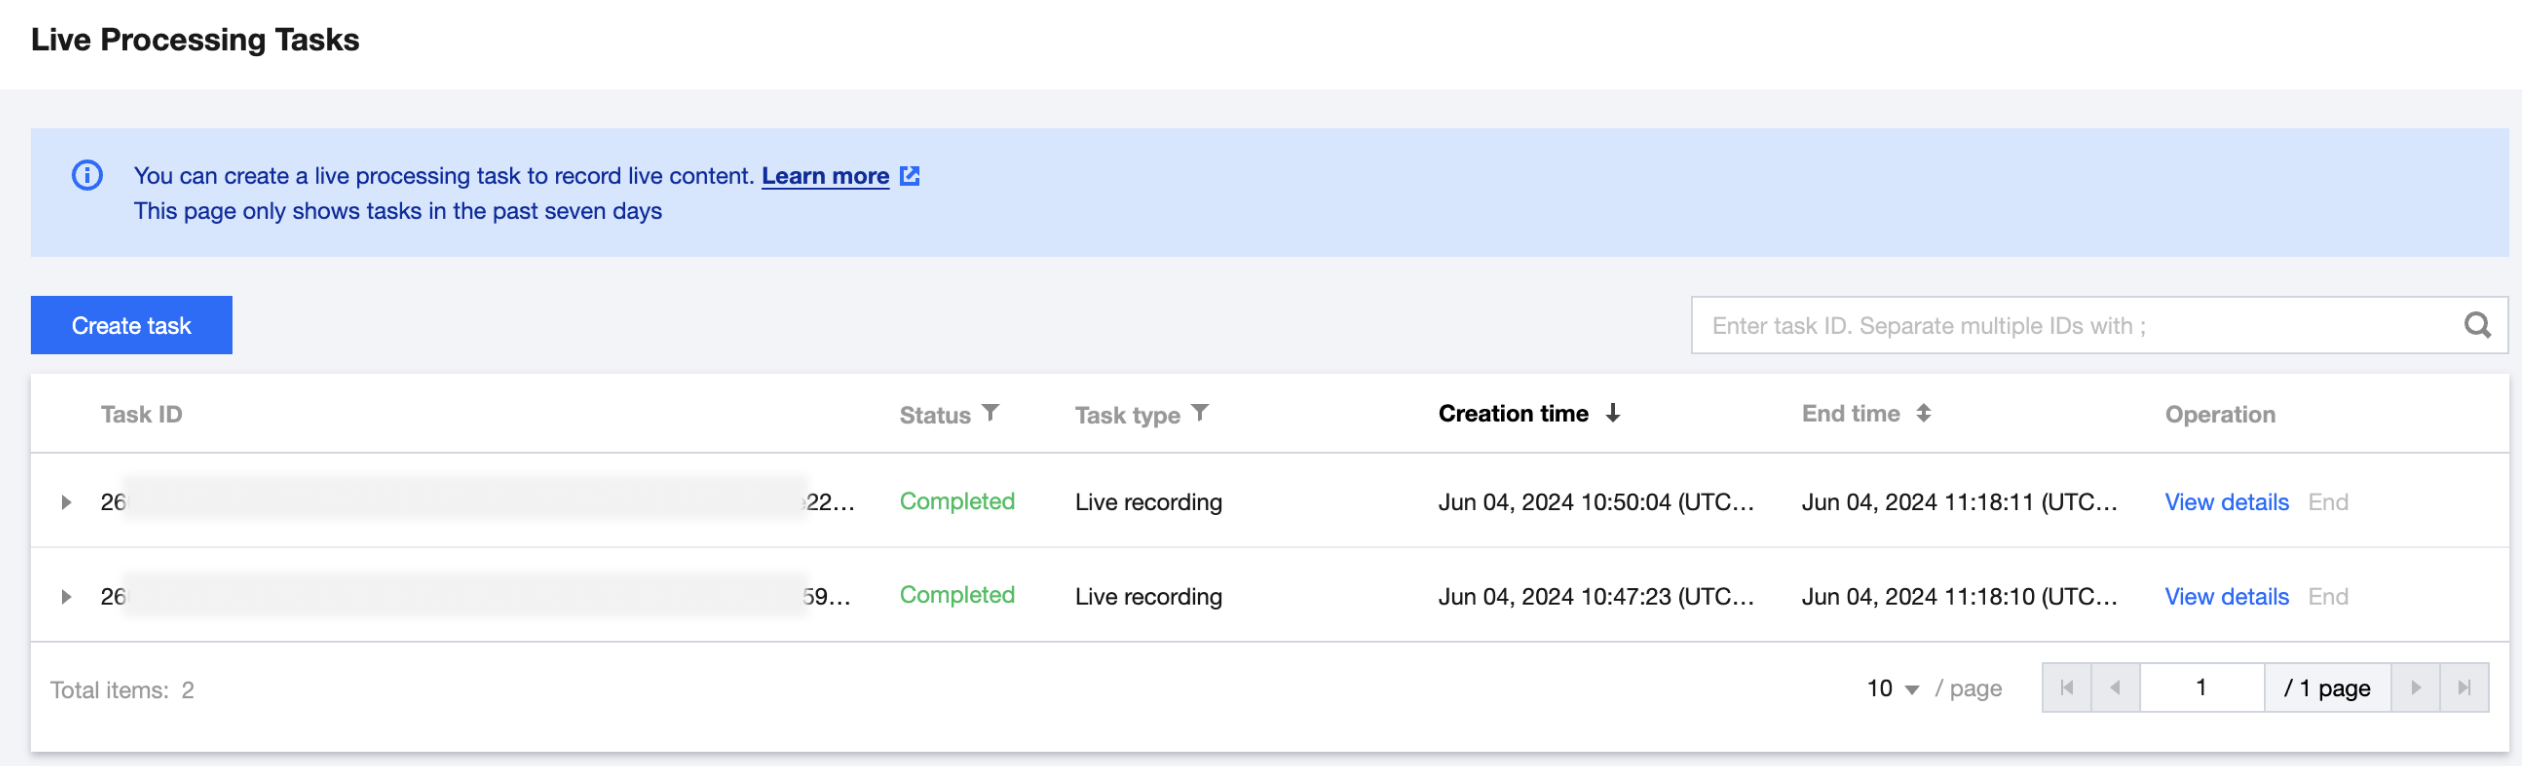The height and width of the screenshot is (766, 2522).
Task: Go to the next page arrow
Action: point(2415,688)
